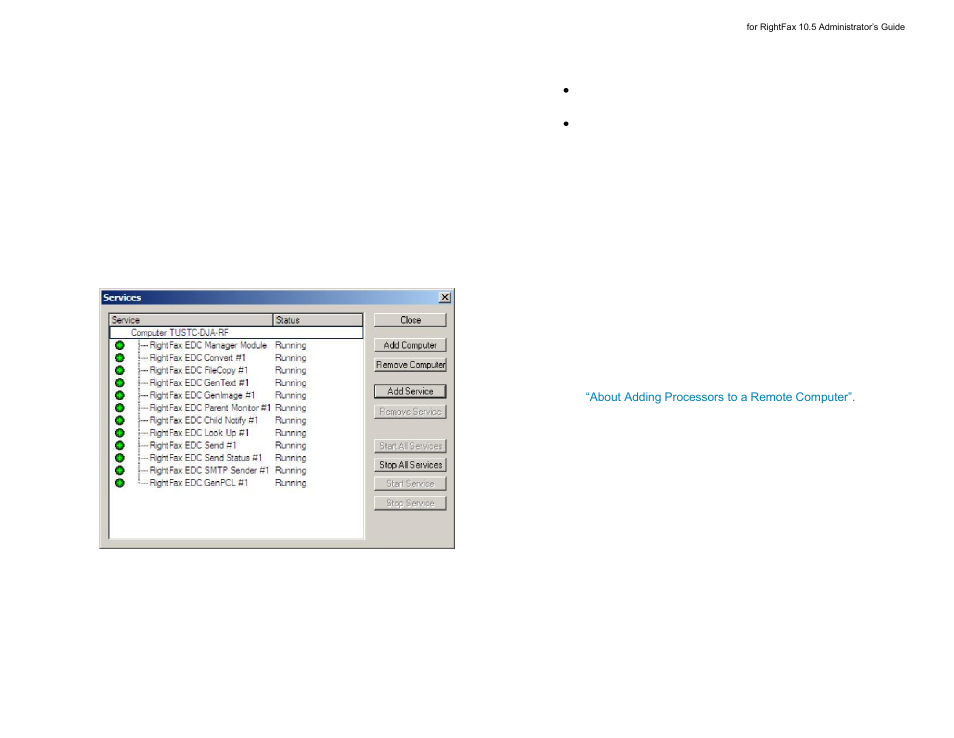
Task: Click the Remove Computer button
Action: click(x=410, y=364)
